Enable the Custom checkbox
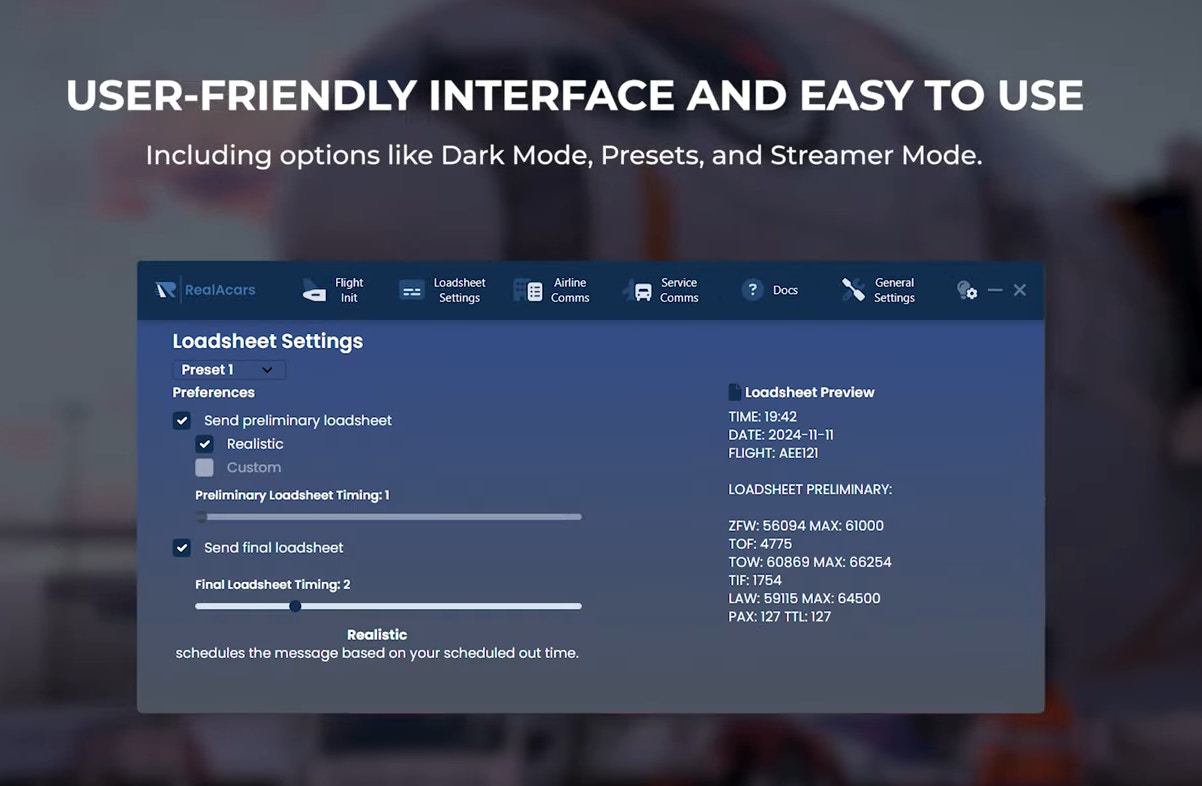The height and width of the screenshot is (786, 1202). click(x=204, y=467)
